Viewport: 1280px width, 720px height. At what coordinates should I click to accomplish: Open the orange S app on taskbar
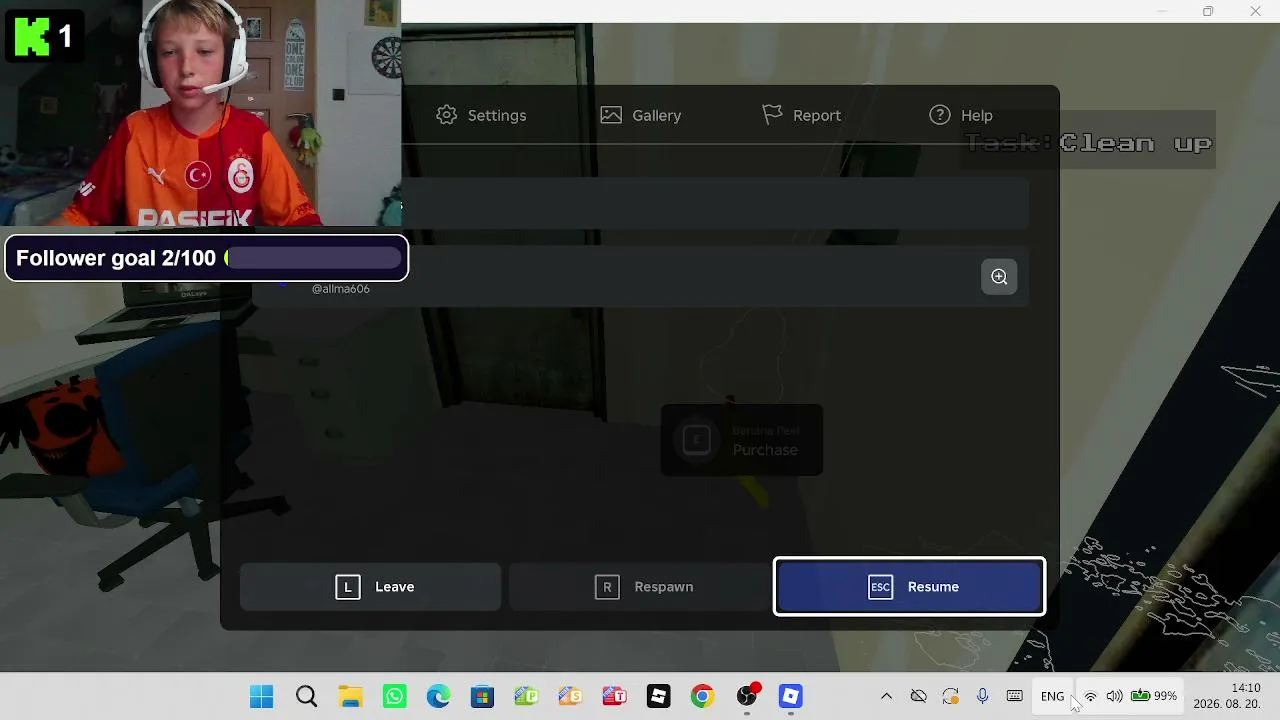[x=570, y=696]
